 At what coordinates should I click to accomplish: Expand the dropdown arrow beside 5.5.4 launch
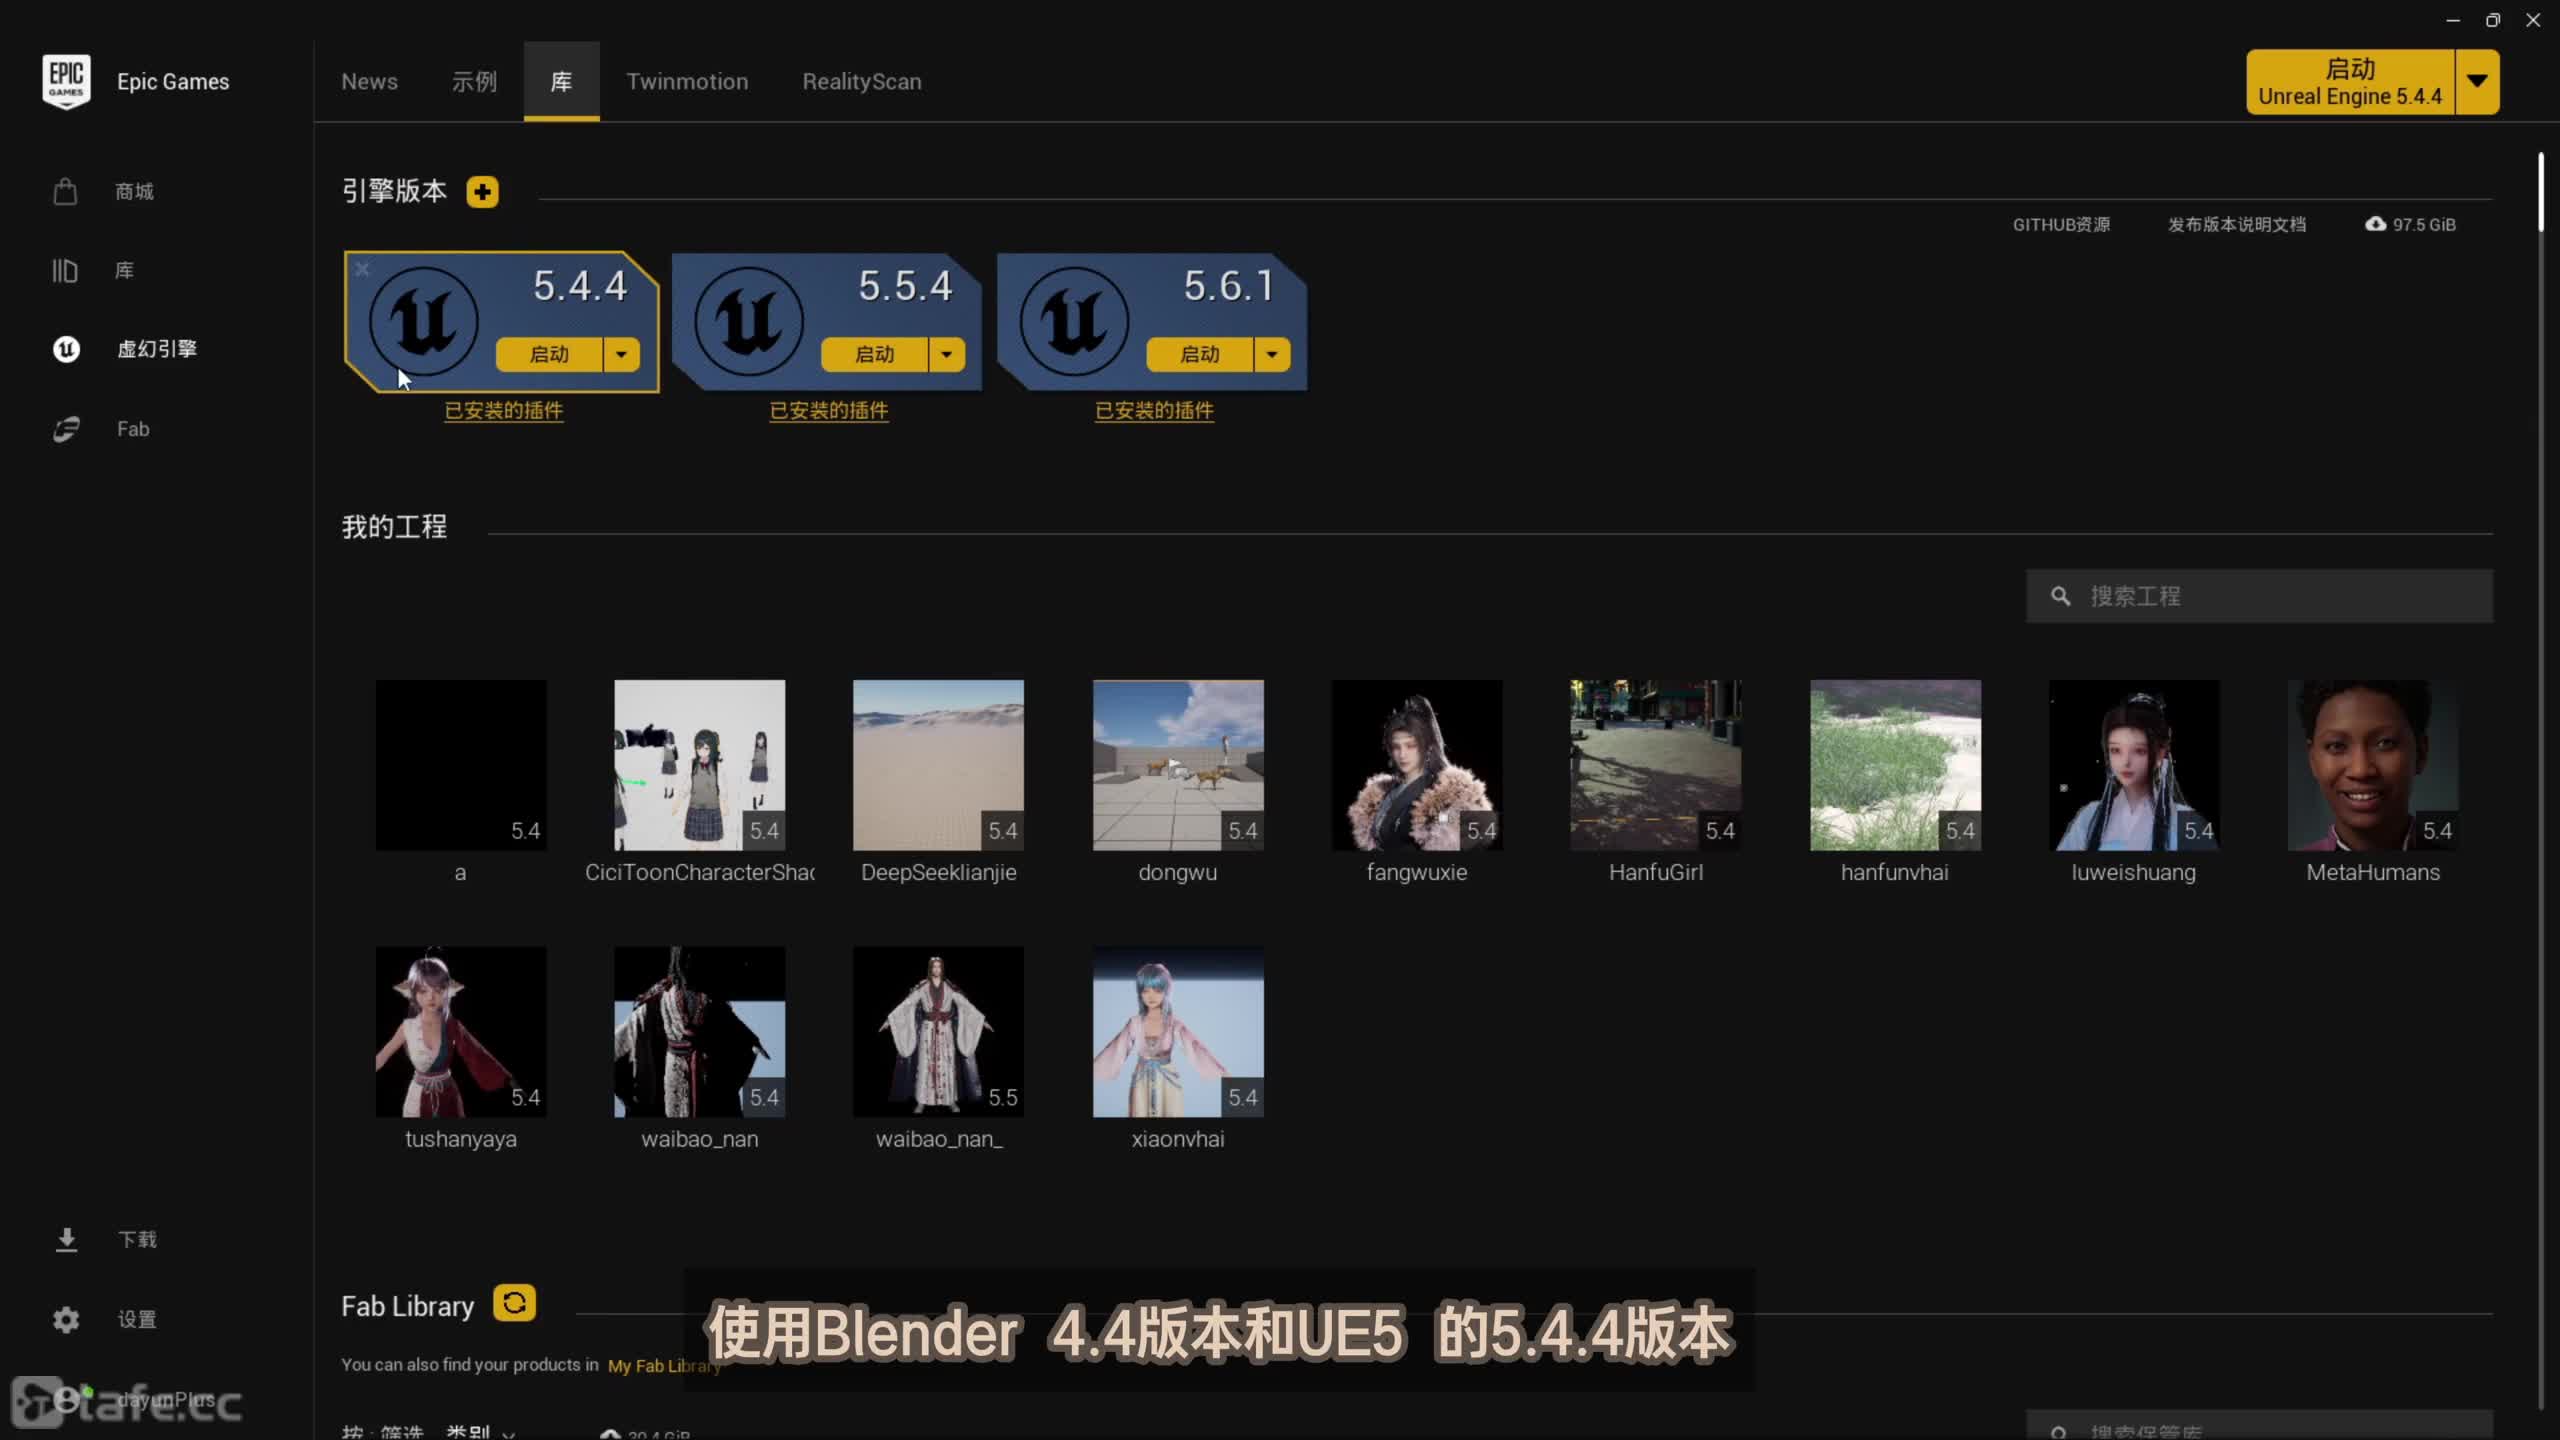tap(946, 354)
